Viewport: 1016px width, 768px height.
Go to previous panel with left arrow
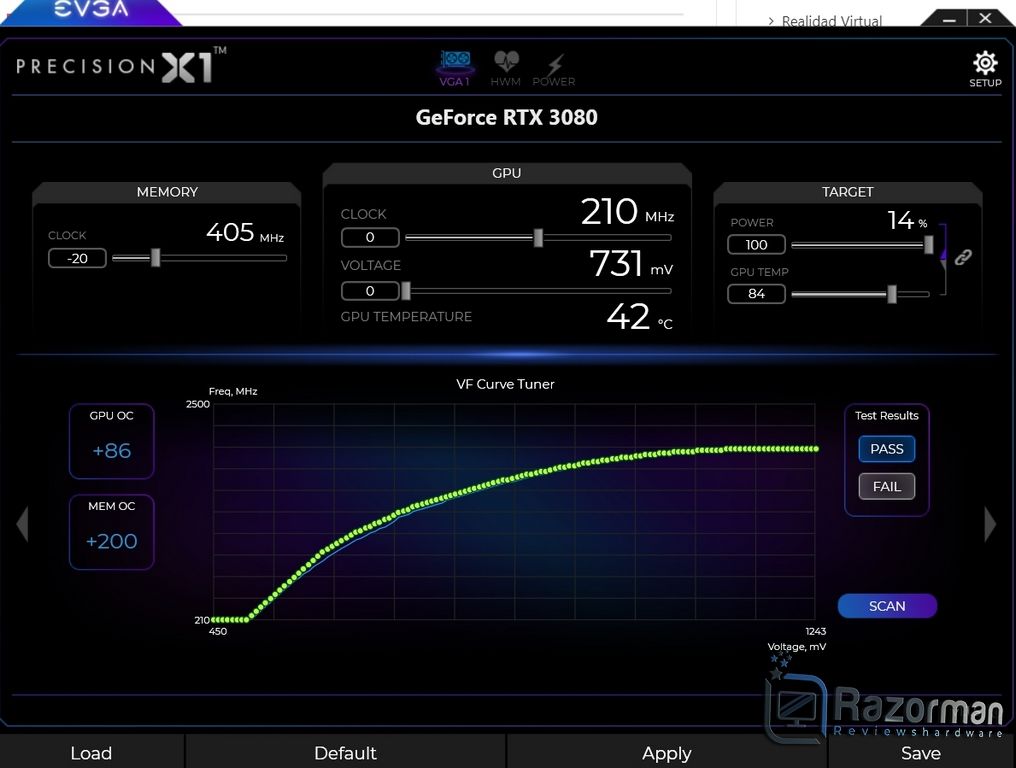coord(23,524)
